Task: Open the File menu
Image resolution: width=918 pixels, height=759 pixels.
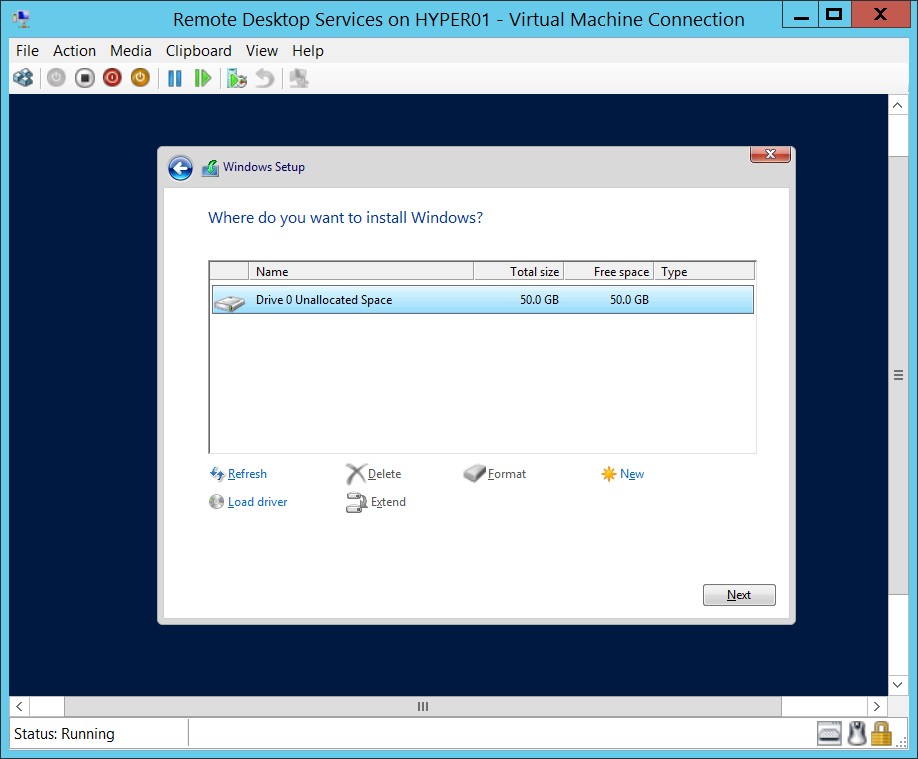Action: pos(27,51)
